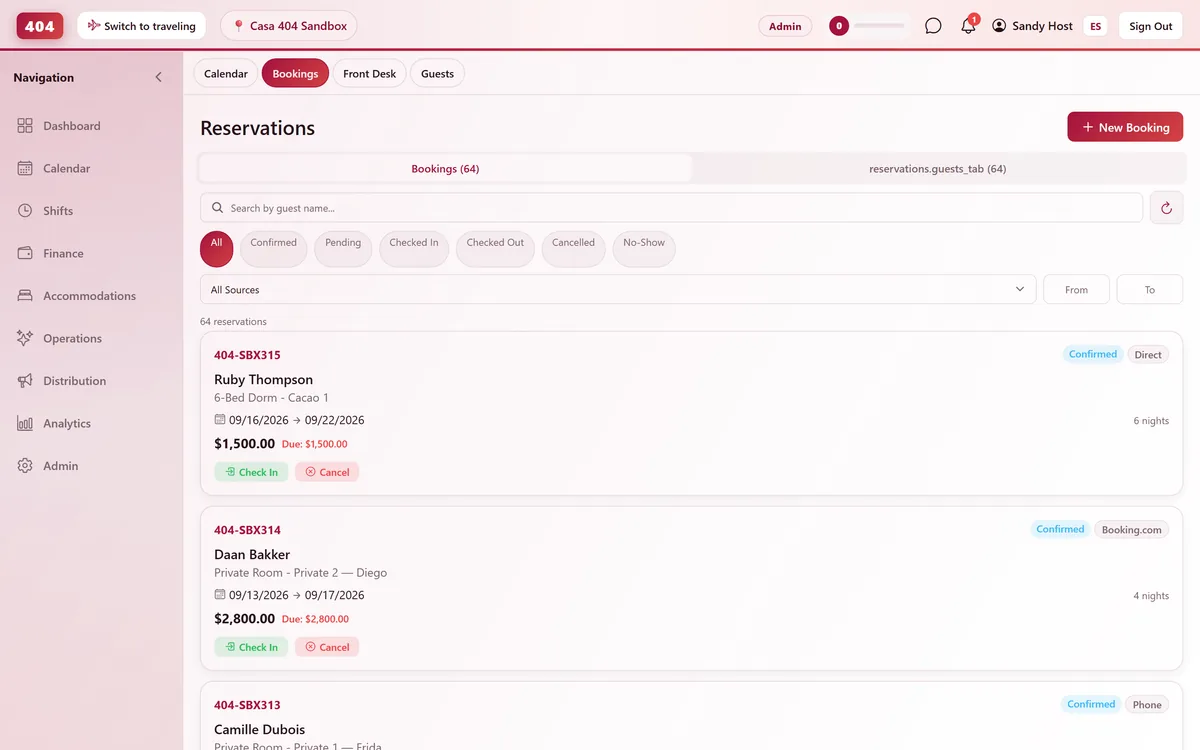The width and height of the screenshot is (1200, 750).
Task: Select the Bookings top tab
Action: (x=295, y=73)
